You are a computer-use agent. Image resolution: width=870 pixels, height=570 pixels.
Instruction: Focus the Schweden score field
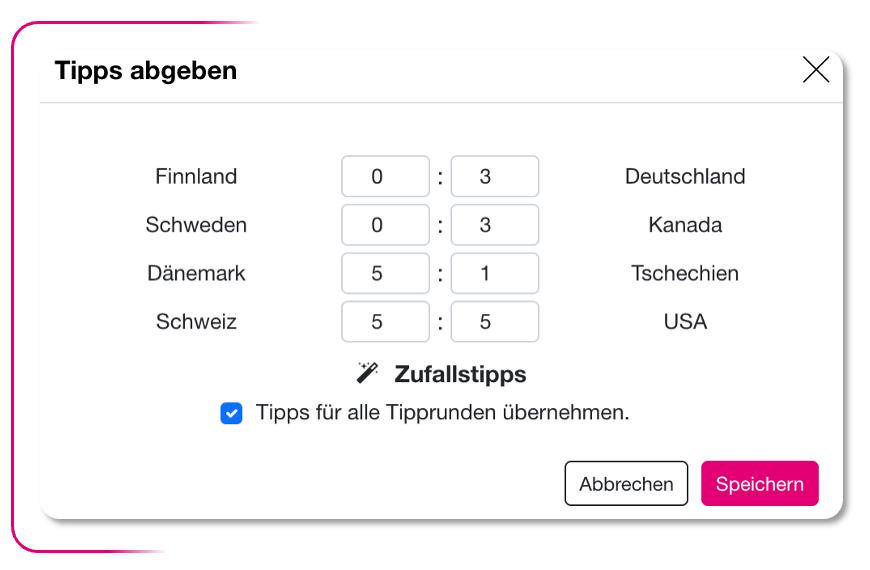pyautogui.click(x=385, y=225)
